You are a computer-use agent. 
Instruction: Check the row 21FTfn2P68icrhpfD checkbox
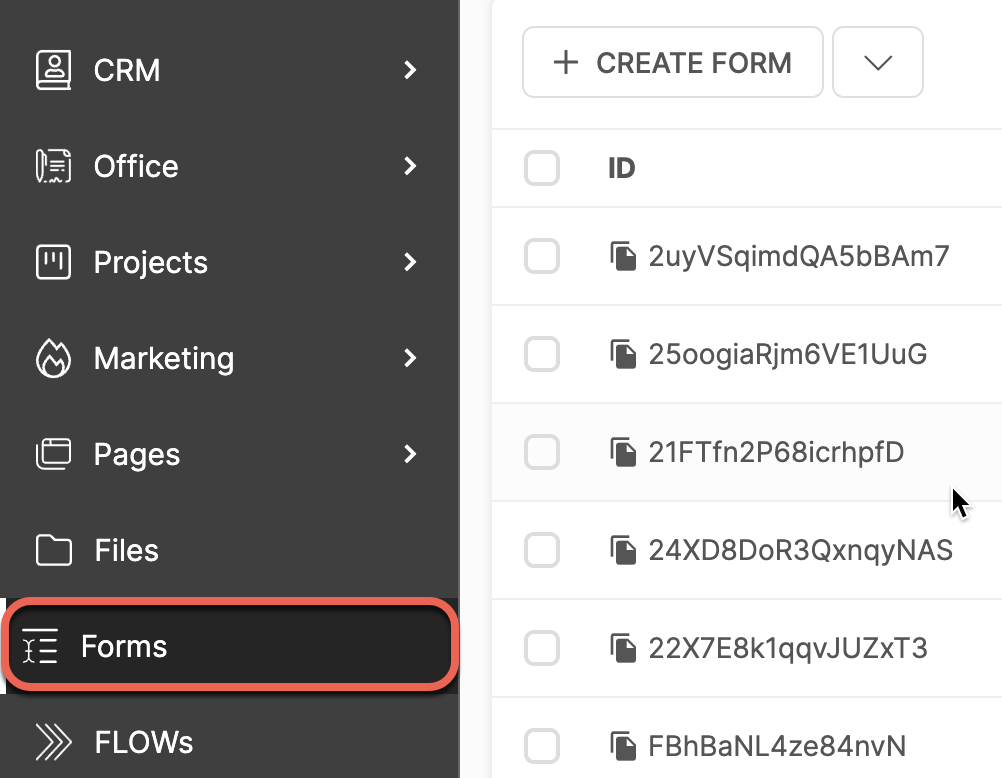point(542,452)
